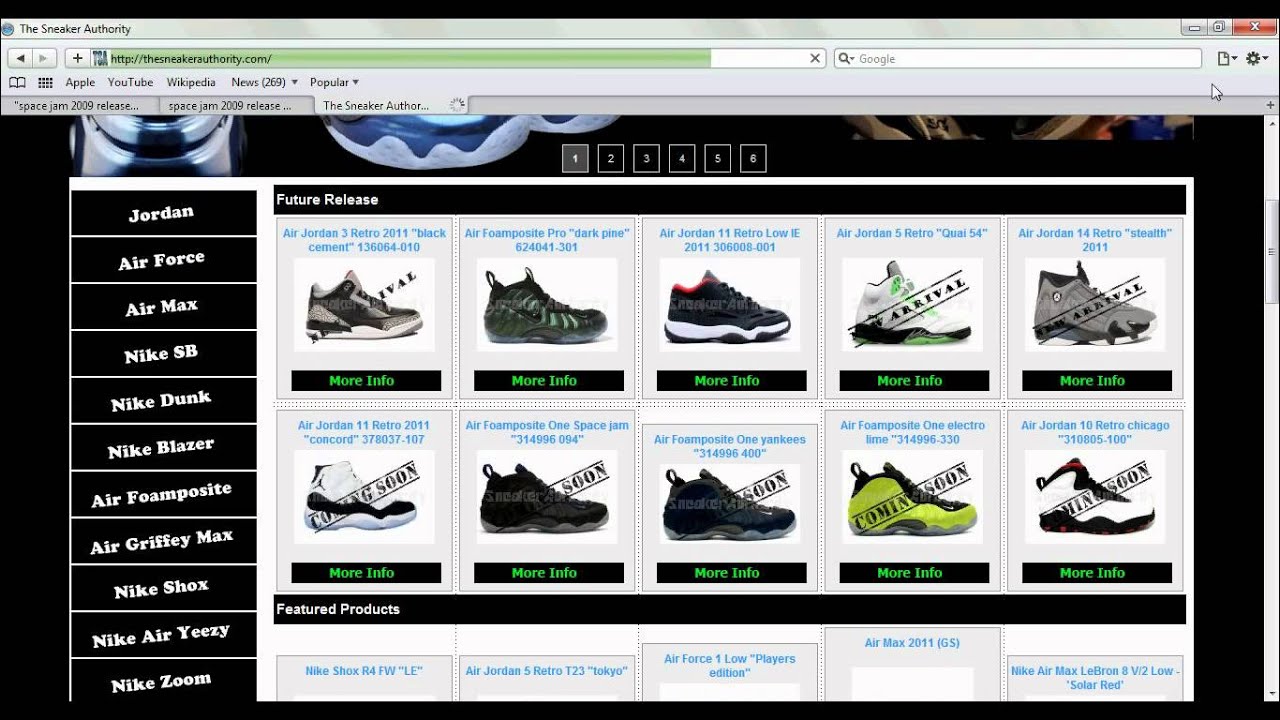Open Air Jordan 14 Retro "stealth" 2011 title link
The height and width of the screenshot is (720, 1280).
[1095, 240]
